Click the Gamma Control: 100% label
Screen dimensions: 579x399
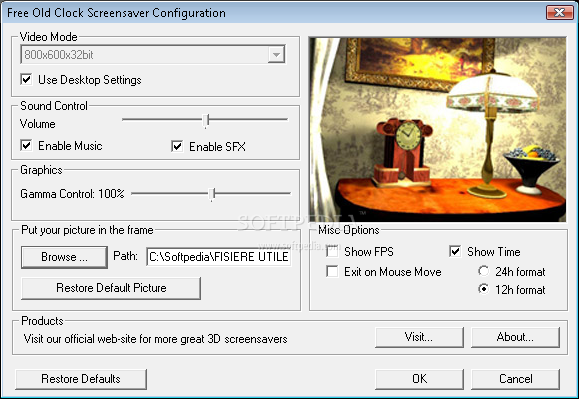click(x=72, y=194)
